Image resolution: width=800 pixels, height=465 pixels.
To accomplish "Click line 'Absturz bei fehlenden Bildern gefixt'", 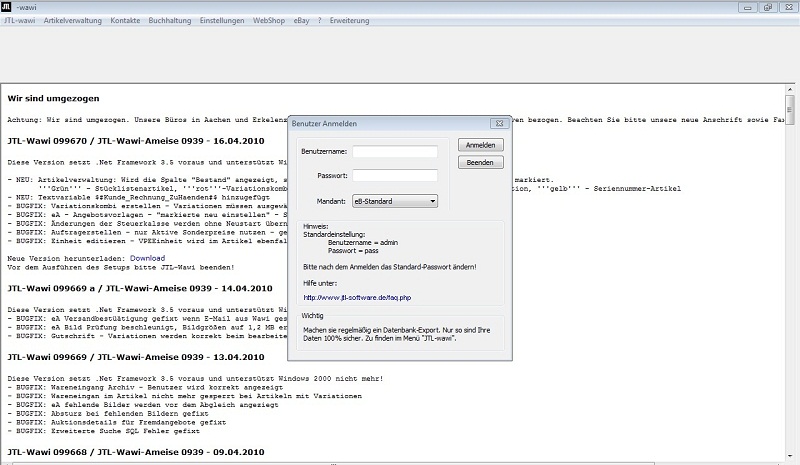I will click(108, 413).
